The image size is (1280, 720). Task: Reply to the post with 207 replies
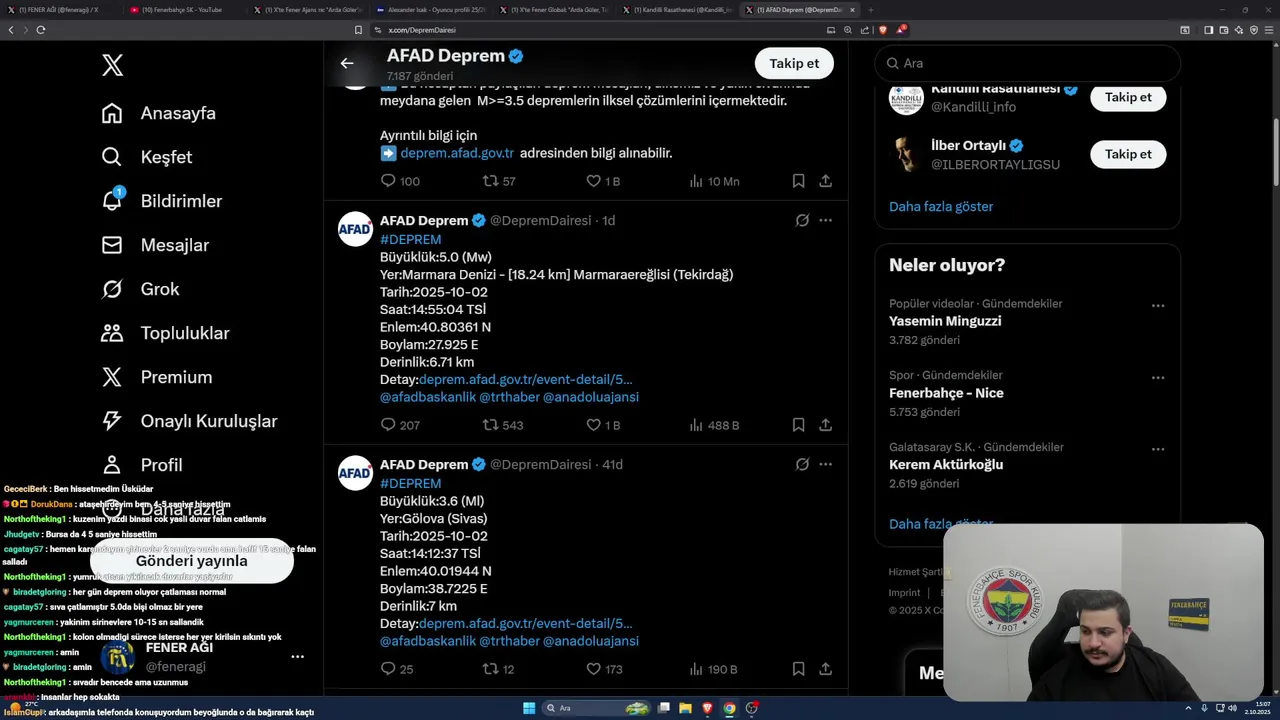(400, 425)
